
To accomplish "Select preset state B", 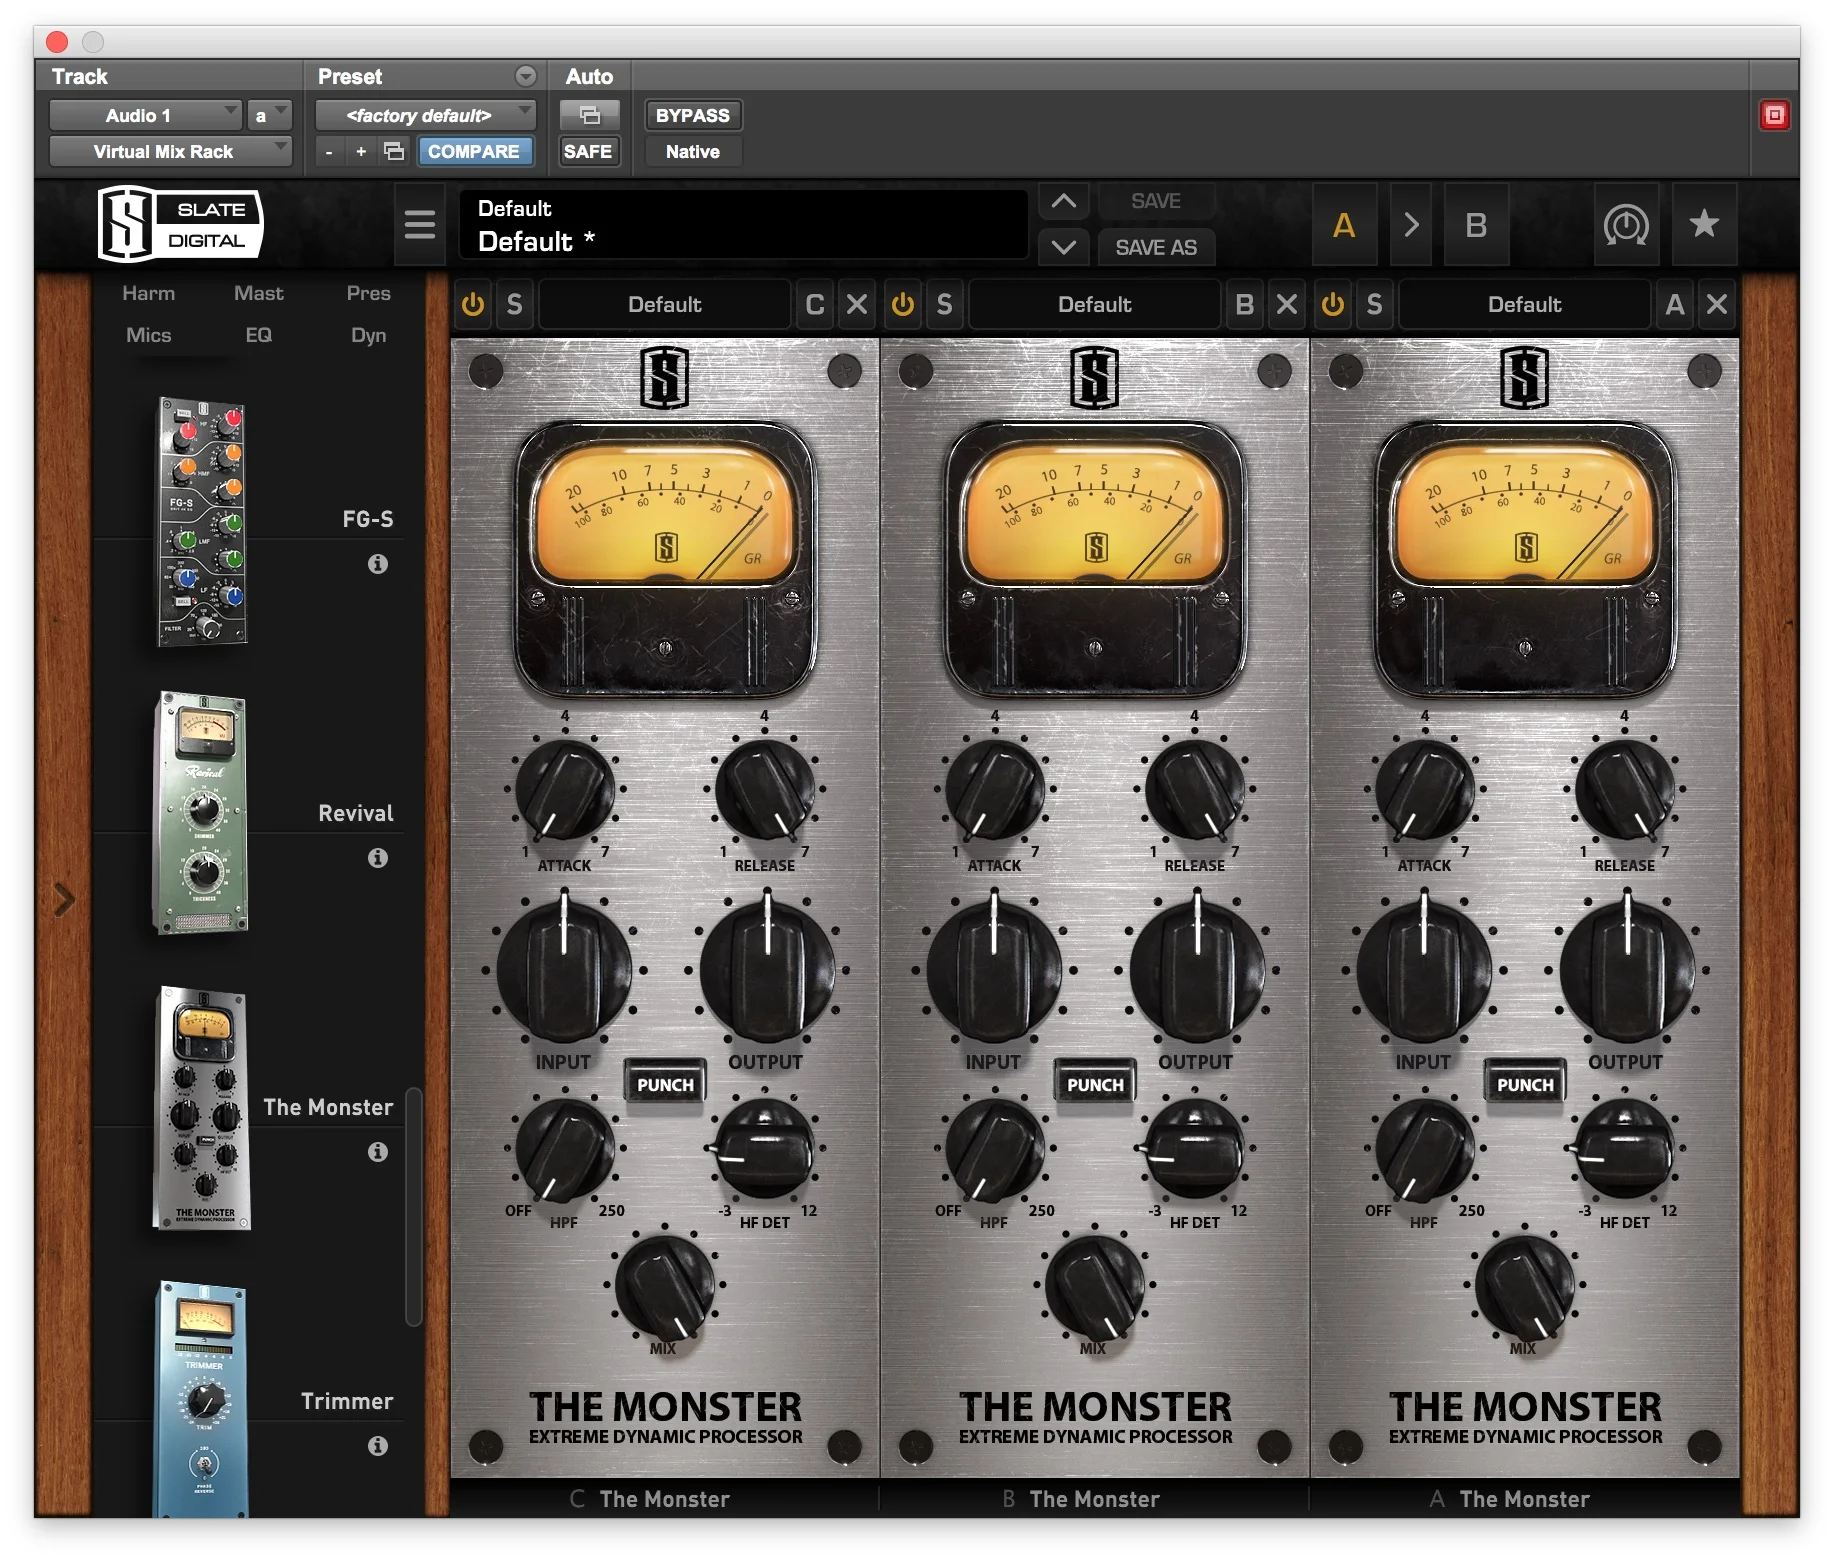I will (1476, 224).
